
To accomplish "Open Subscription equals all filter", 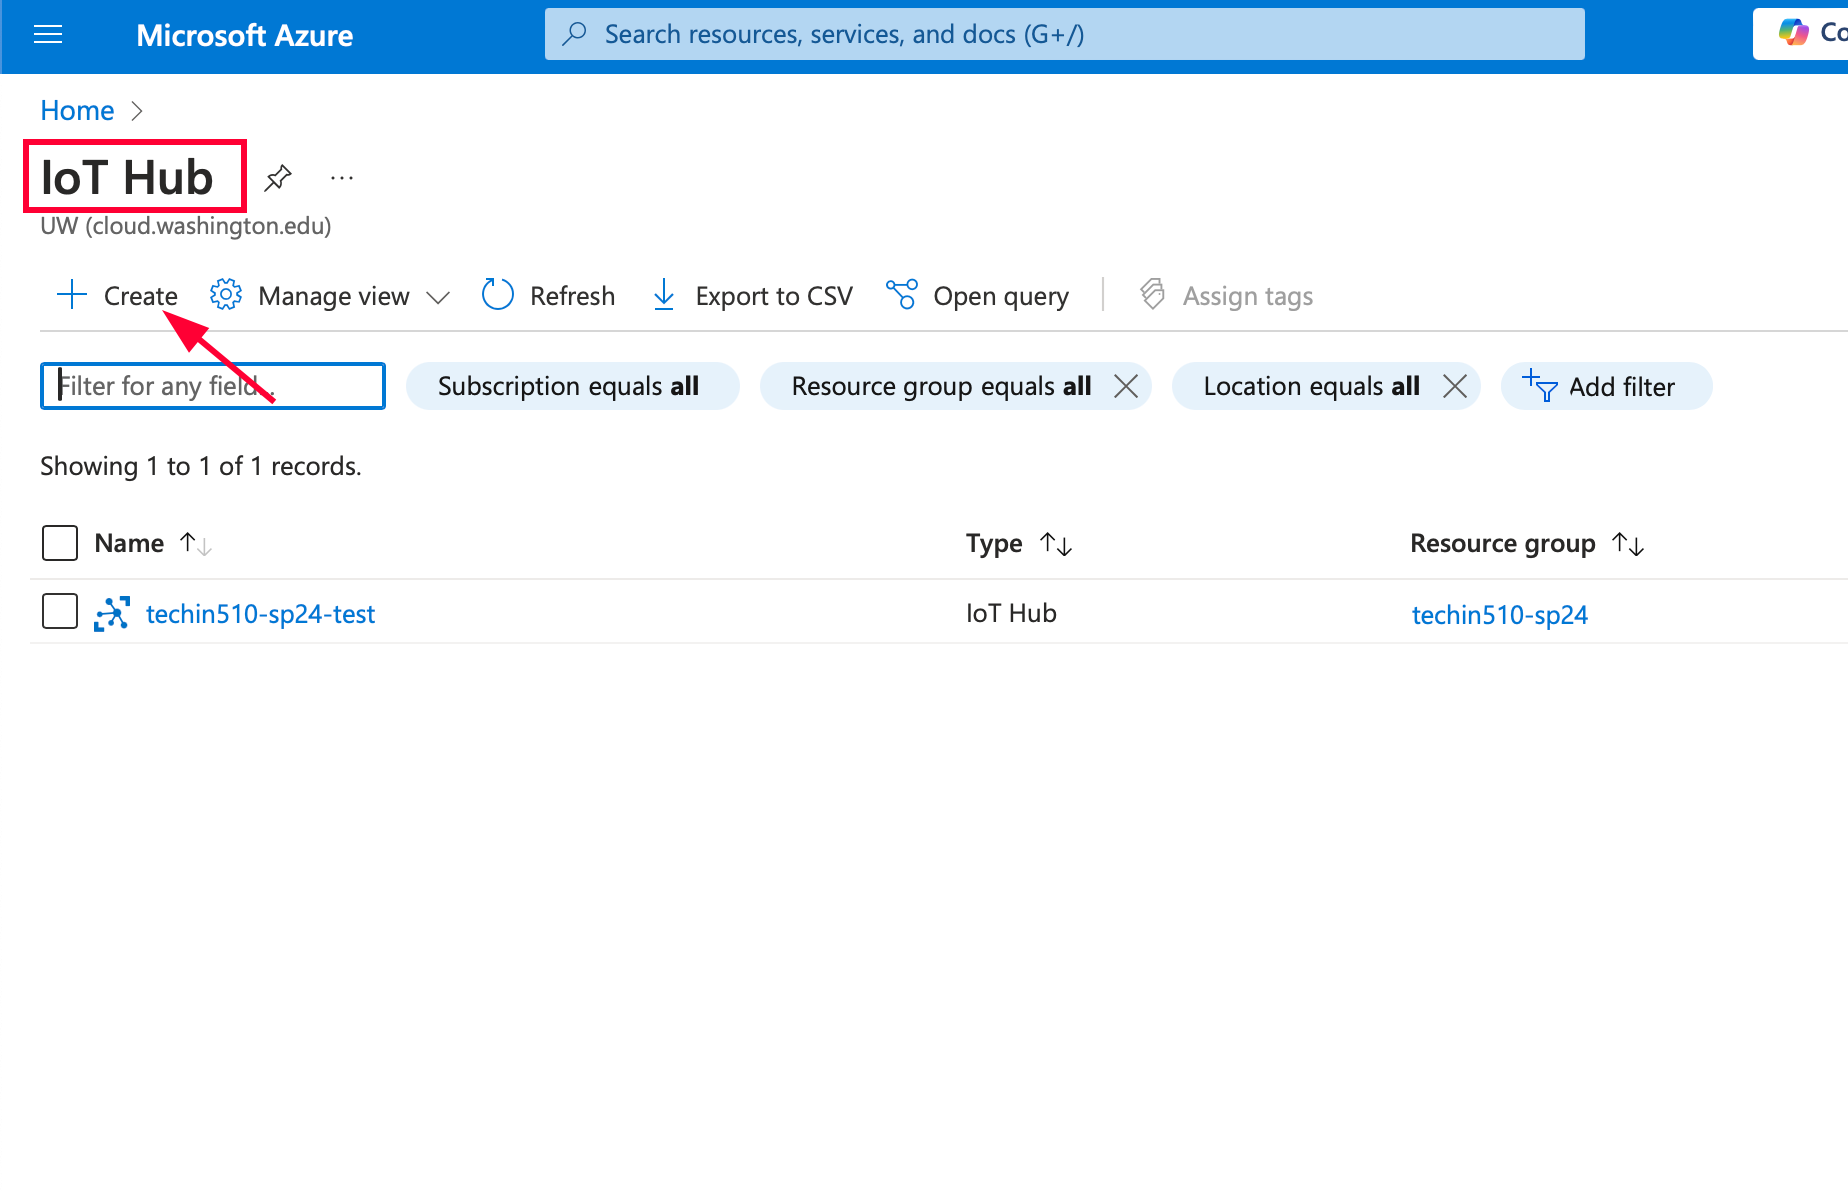I will [572, 386].
